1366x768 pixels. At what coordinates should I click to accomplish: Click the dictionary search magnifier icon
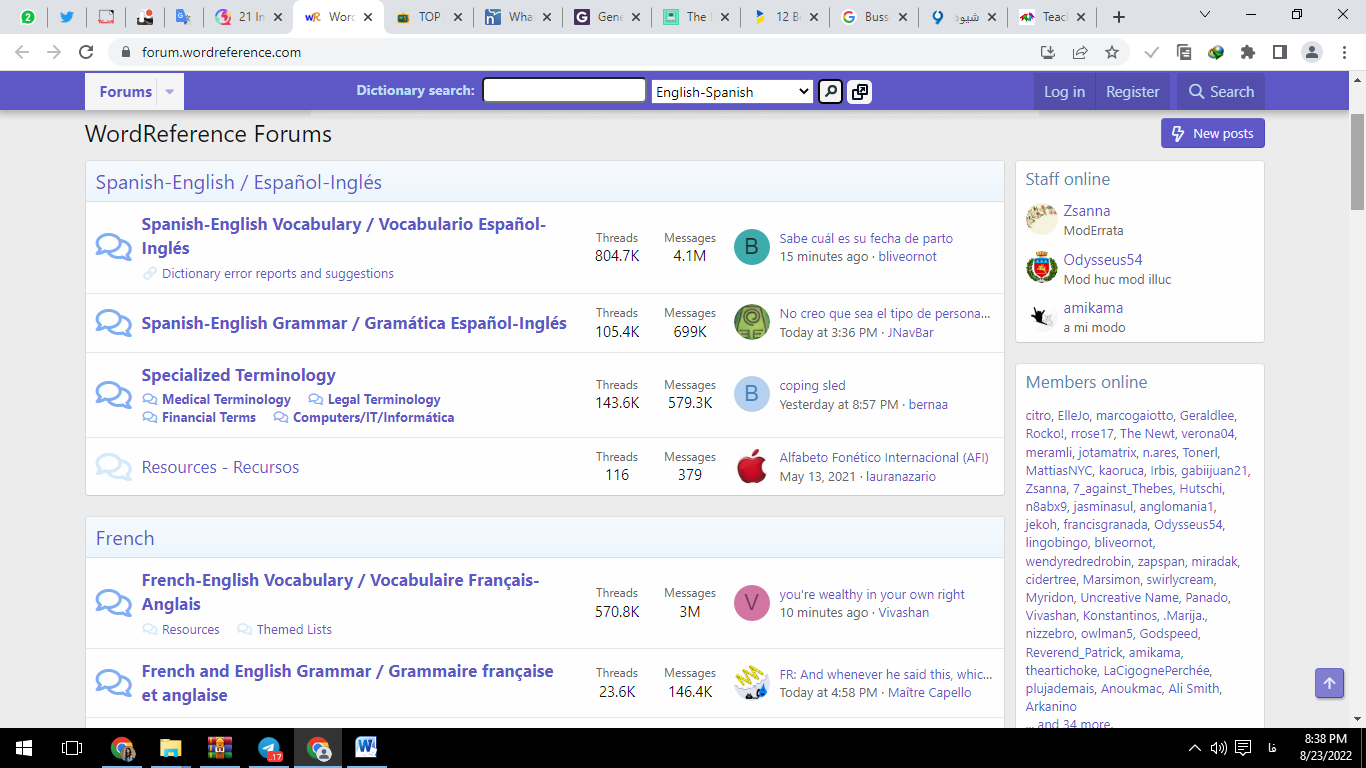pos(830,92)
